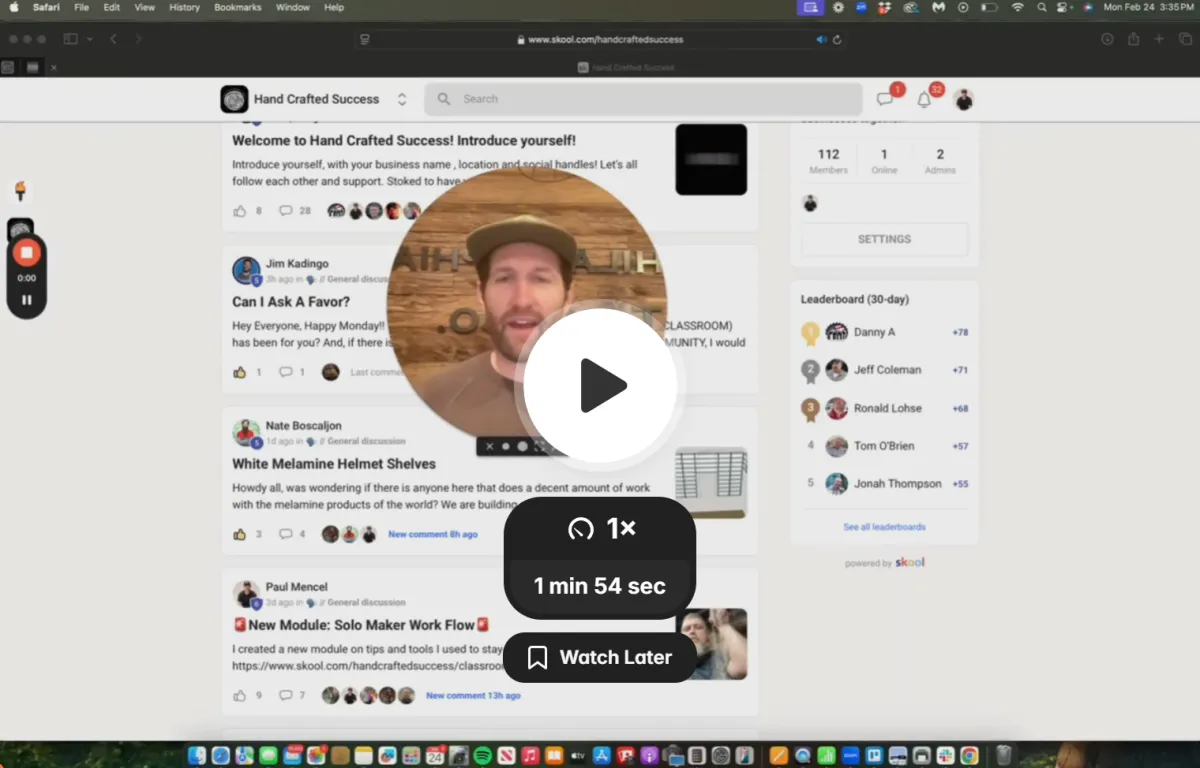
Task: Open the Welcome post black thumbnail
Action: pos(711,159)
